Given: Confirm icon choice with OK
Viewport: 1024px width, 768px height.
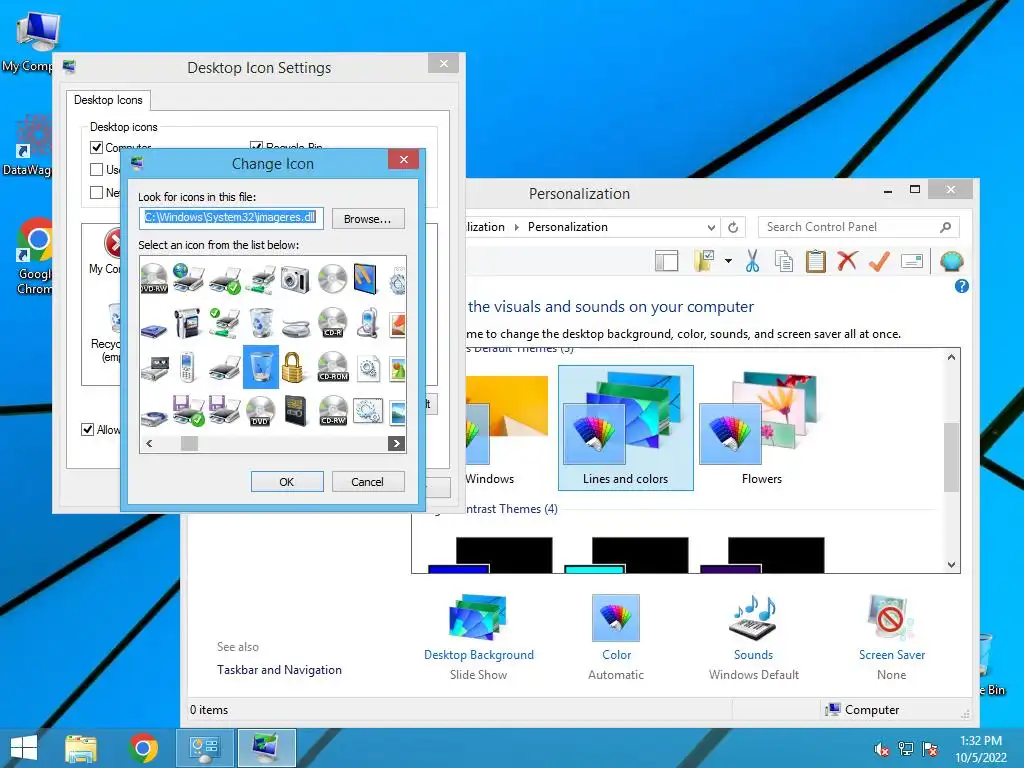Looking at the screenshot, I should tap(287, 482).
